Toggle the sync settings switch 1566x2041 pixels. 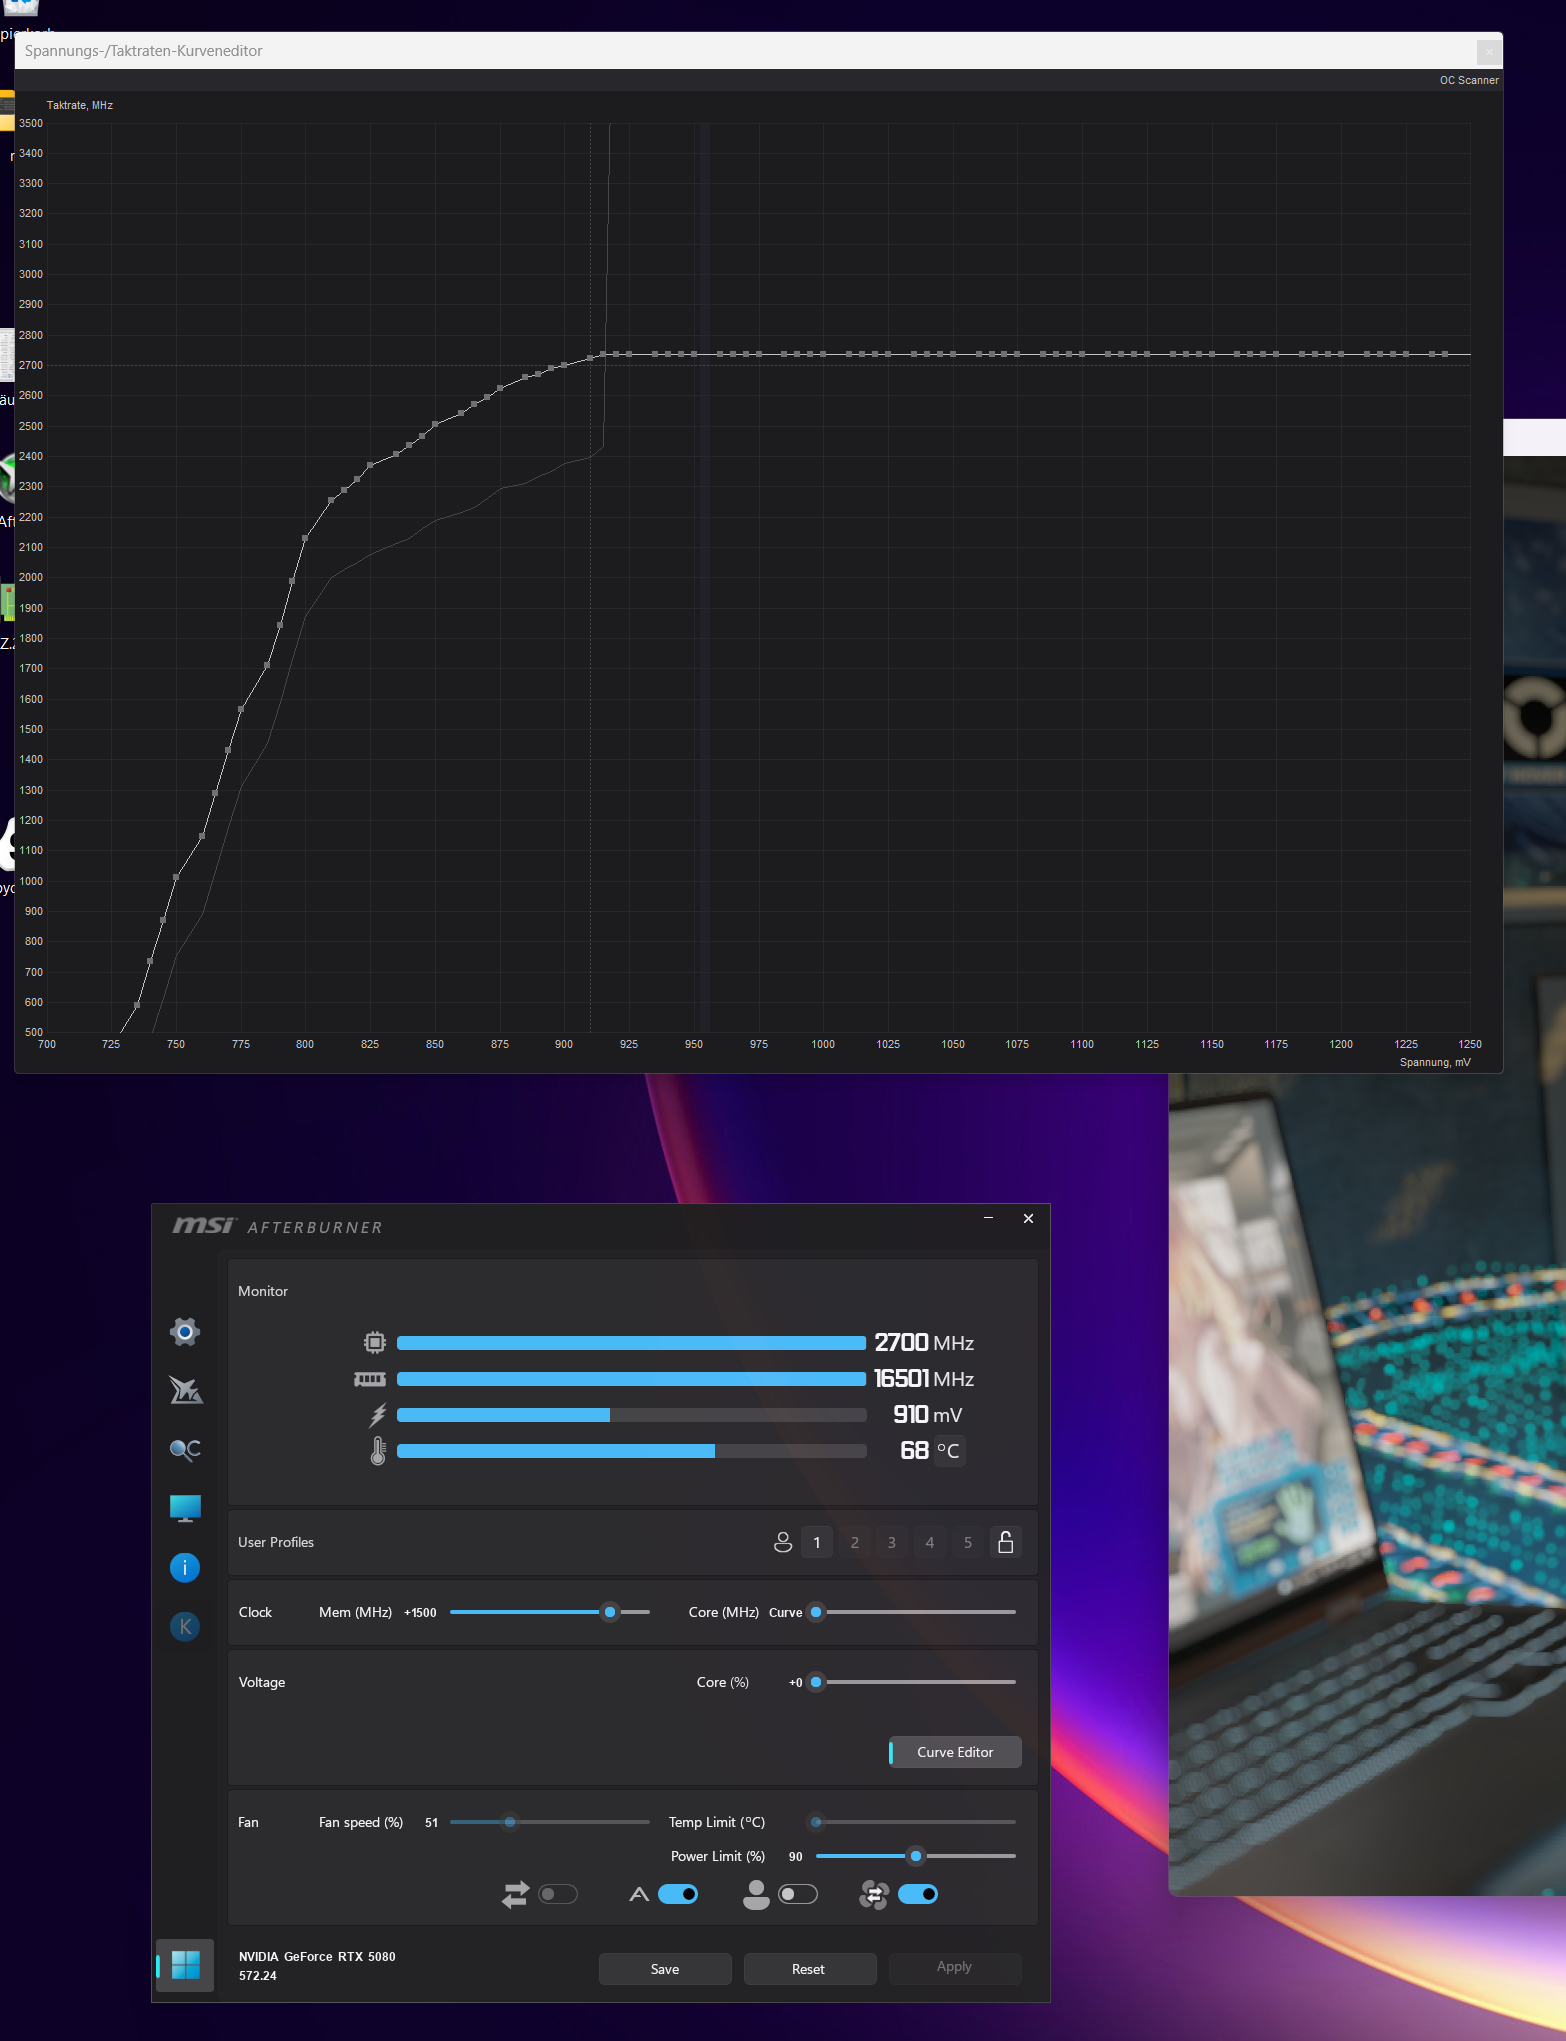click(x=558, y=1894)
